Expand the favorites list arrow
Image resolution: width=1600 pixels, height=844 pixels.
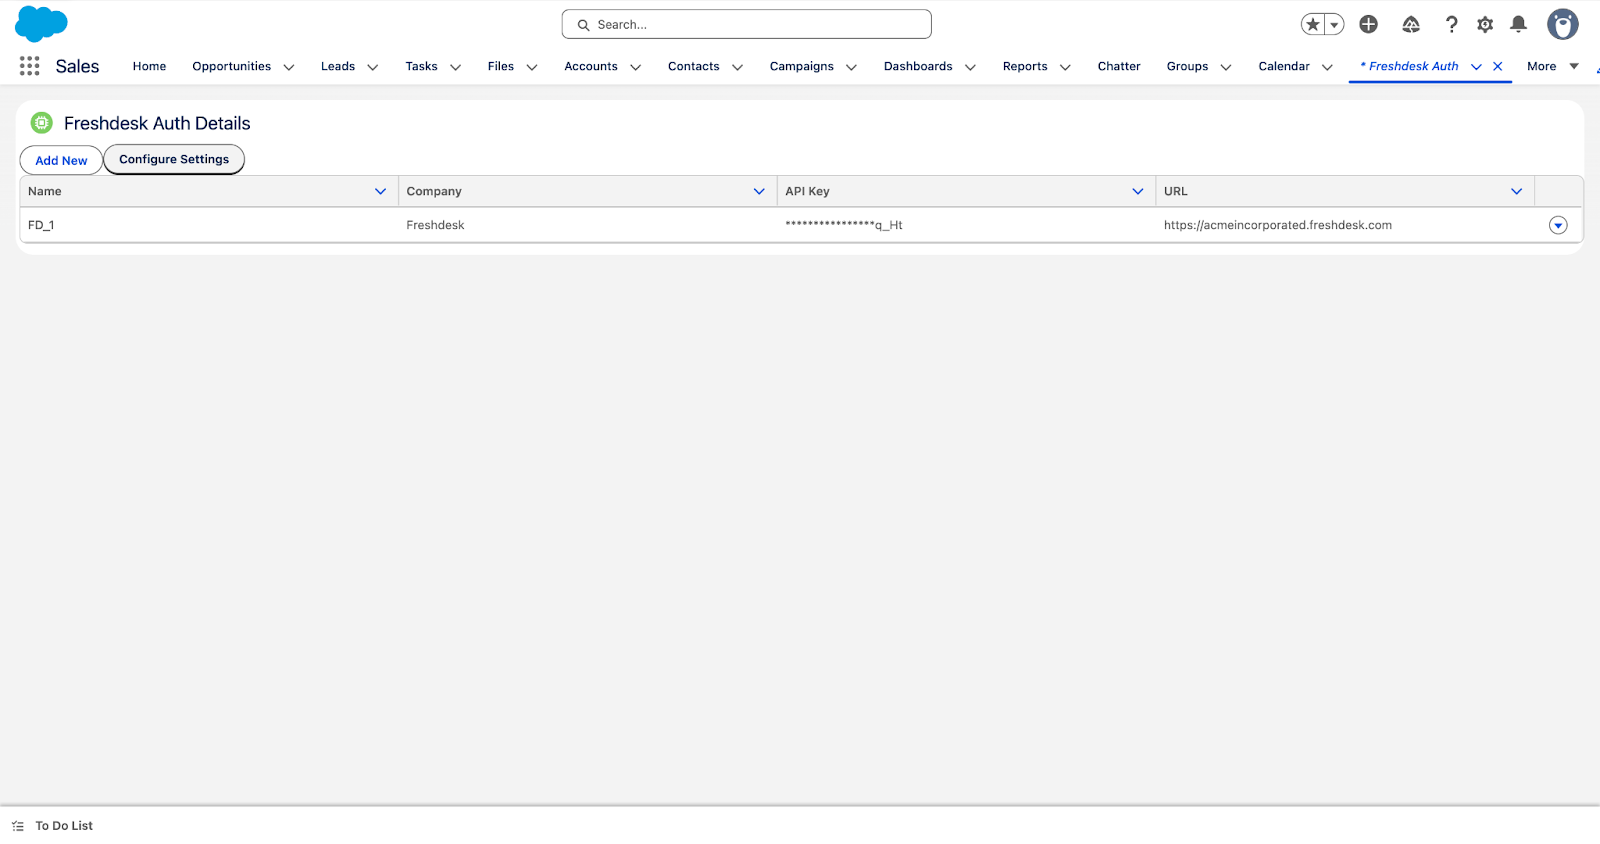pos(1334,24)
